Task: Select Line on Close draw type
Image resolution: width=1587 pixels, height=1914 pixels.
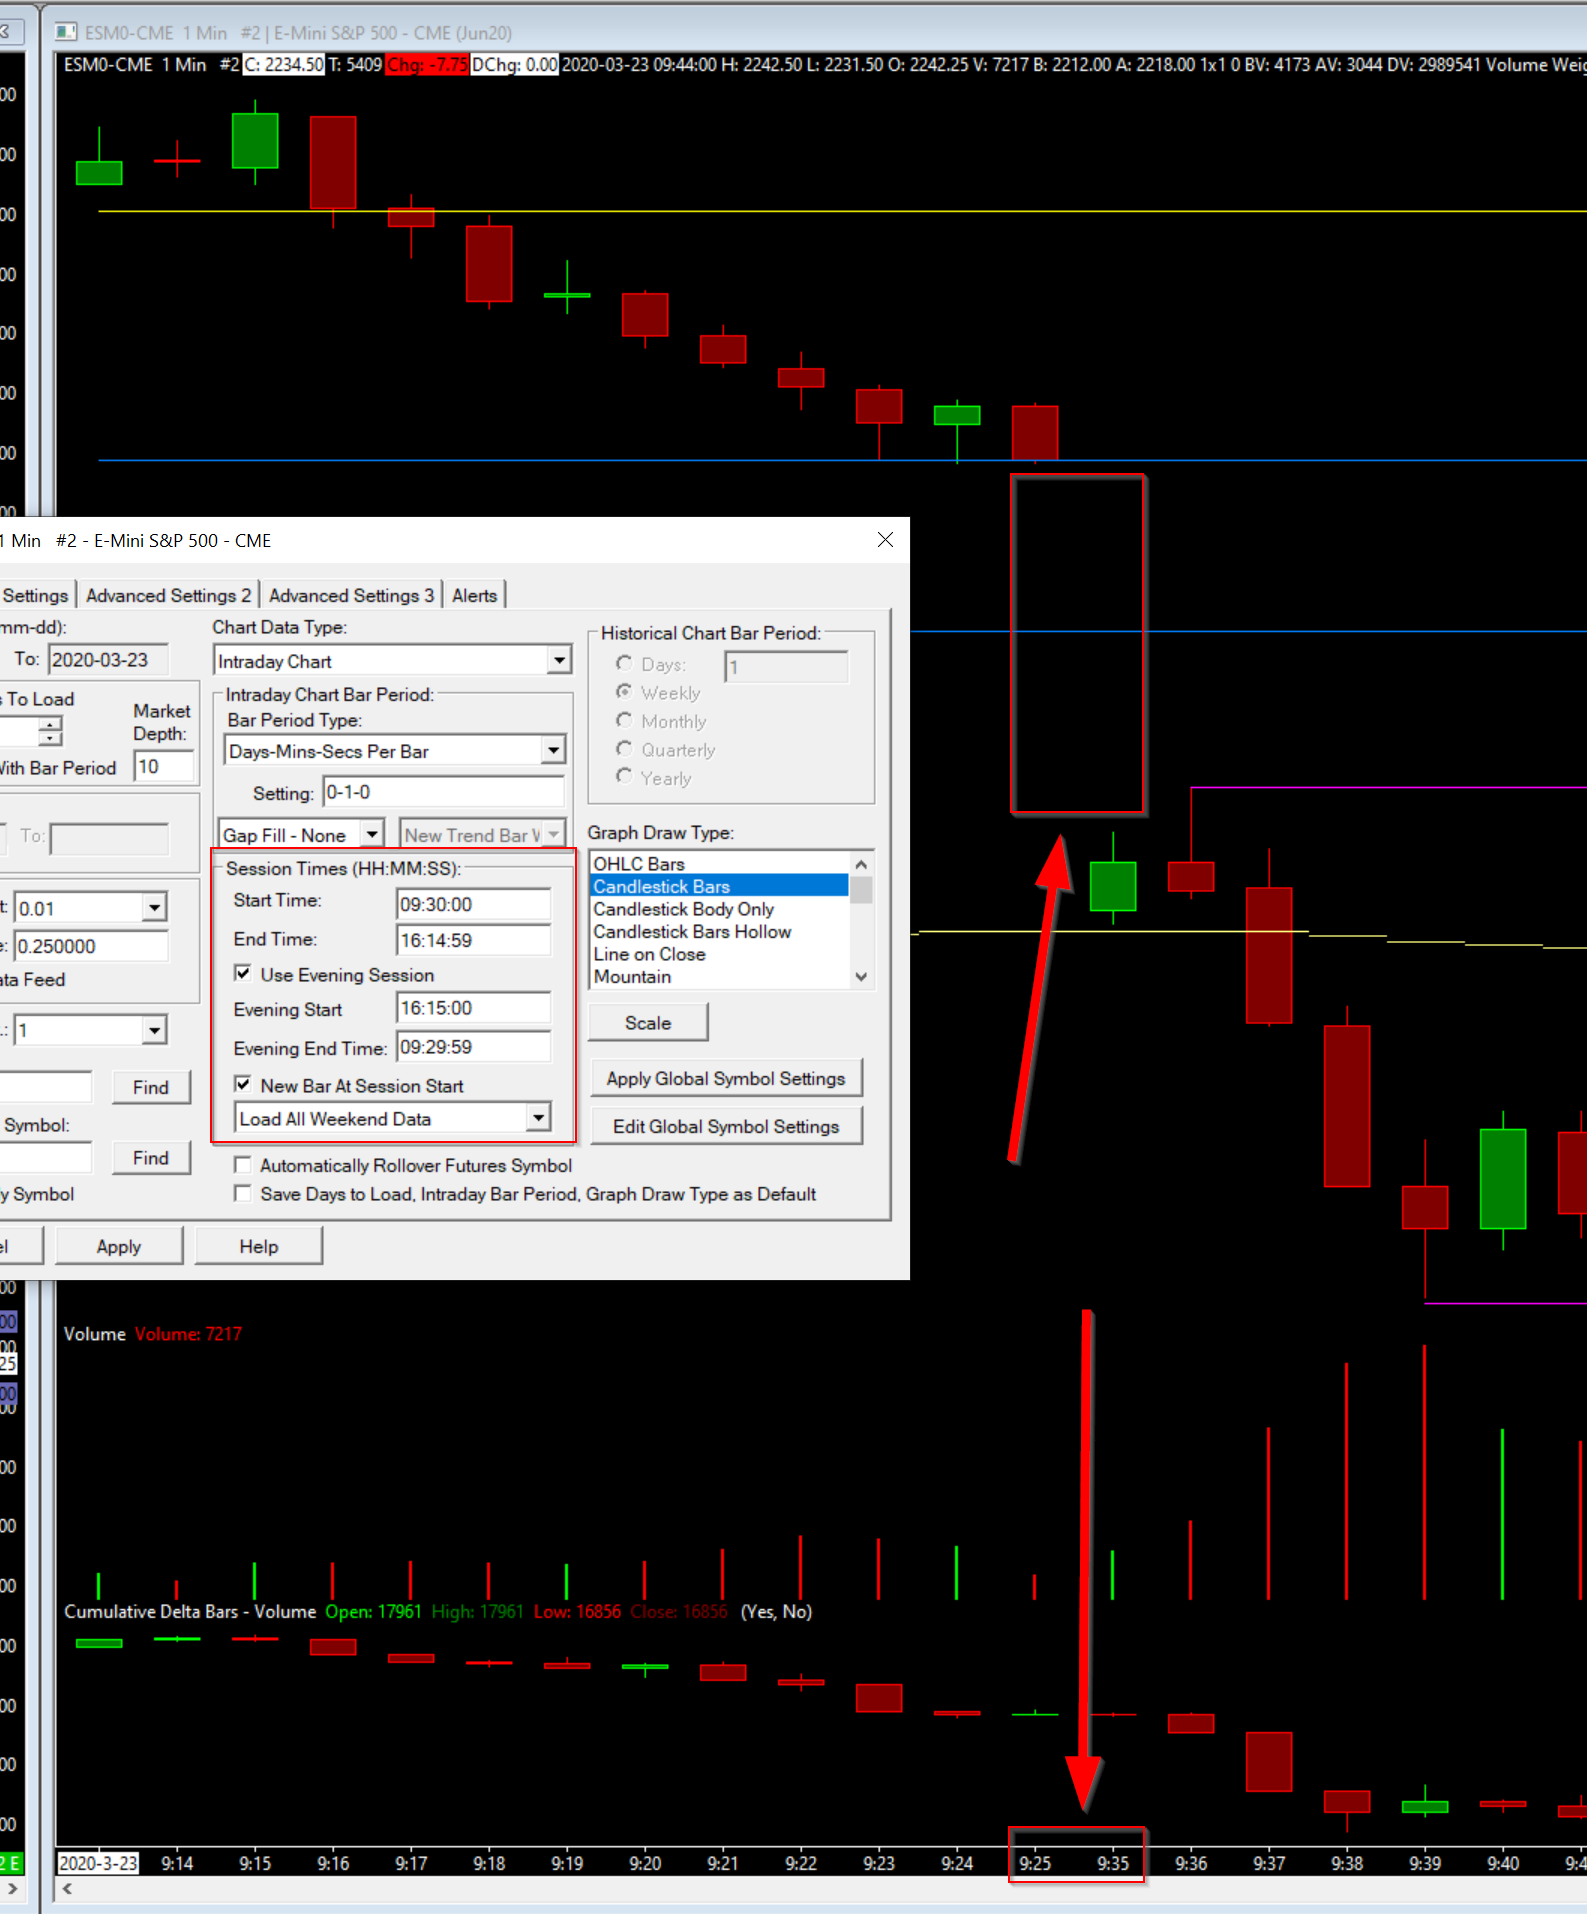Action: tap(719, 954)
